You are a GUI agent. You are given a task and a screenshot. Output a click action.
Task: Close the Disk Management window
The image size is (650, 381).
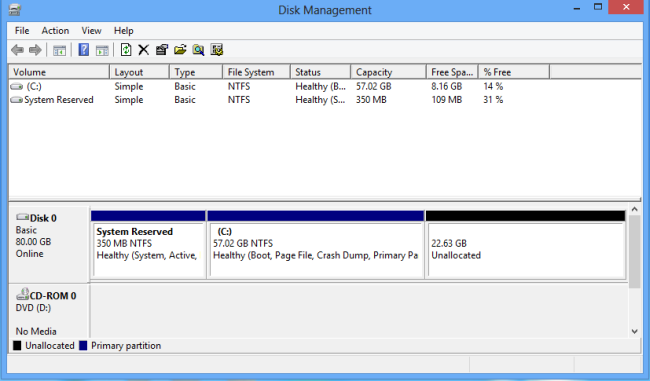point(626,7)
